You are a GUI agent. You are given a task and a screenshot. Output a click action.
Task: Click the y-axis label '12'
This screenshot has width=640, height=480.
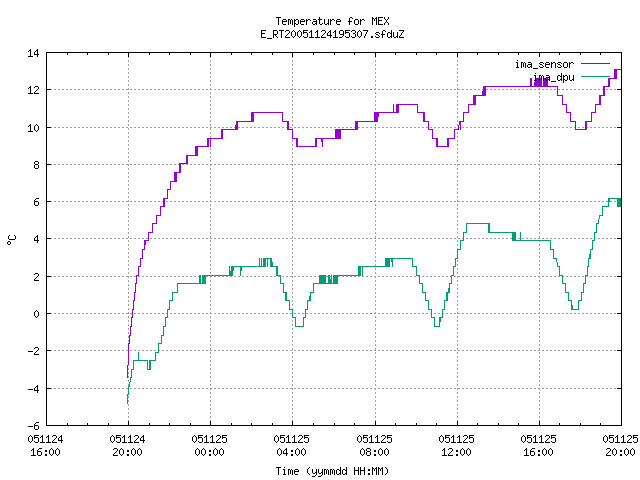[33, 90]
